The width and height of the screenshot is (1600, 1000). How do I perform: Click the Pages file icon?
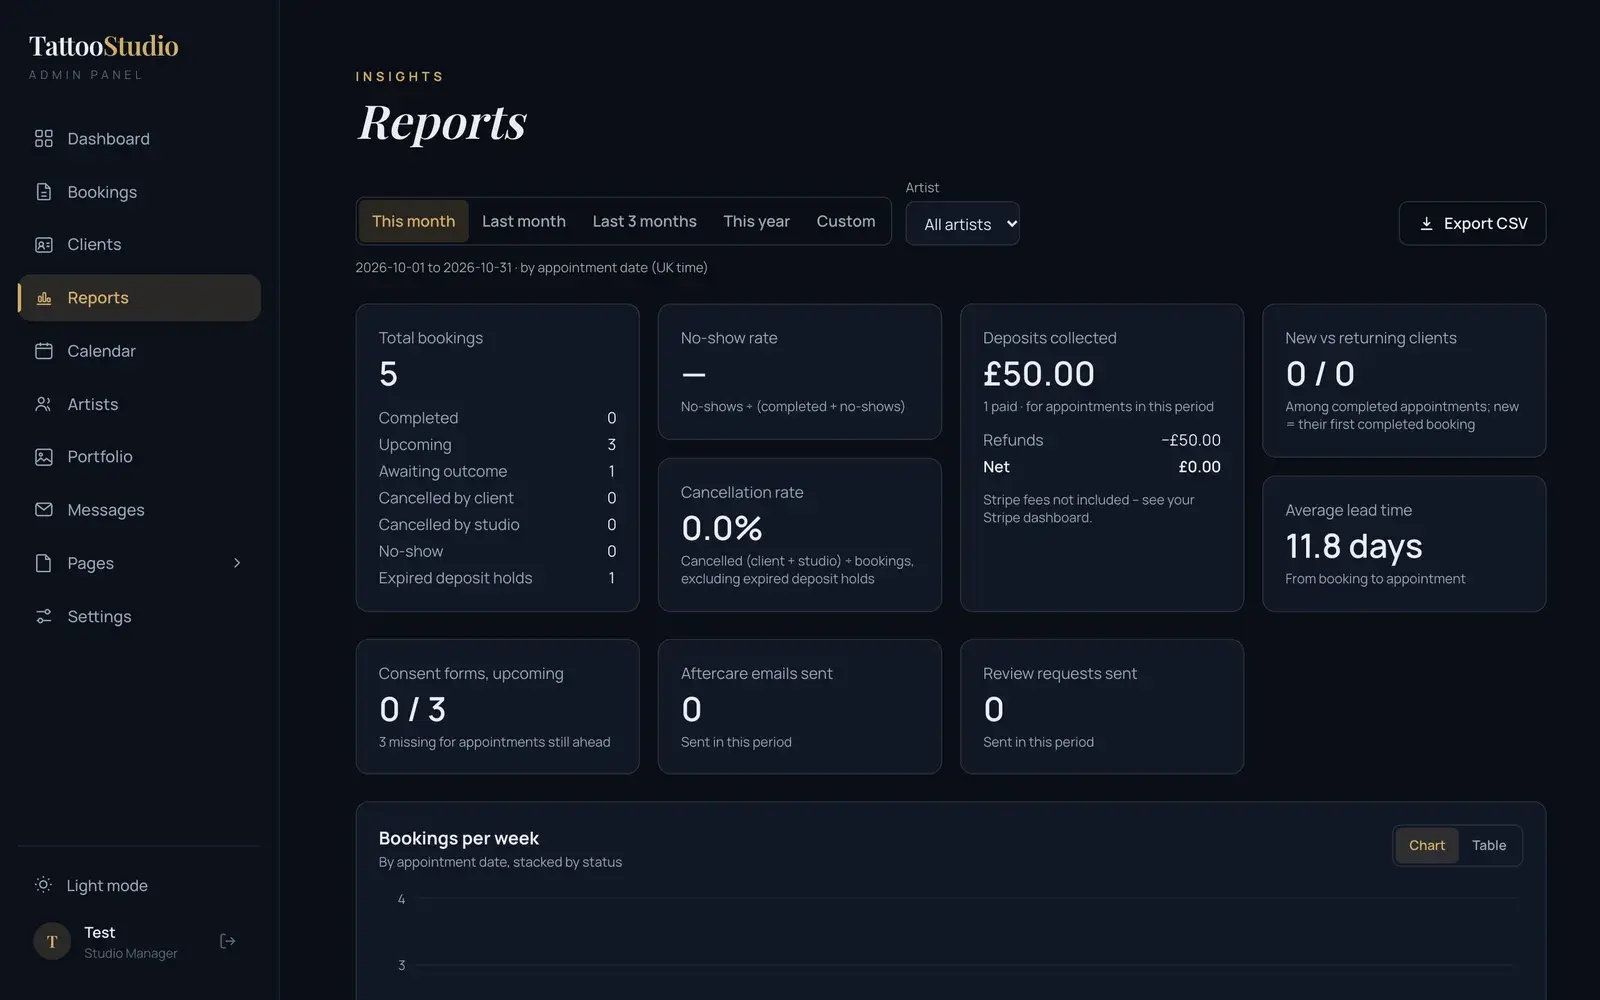(x=43, y=563)
